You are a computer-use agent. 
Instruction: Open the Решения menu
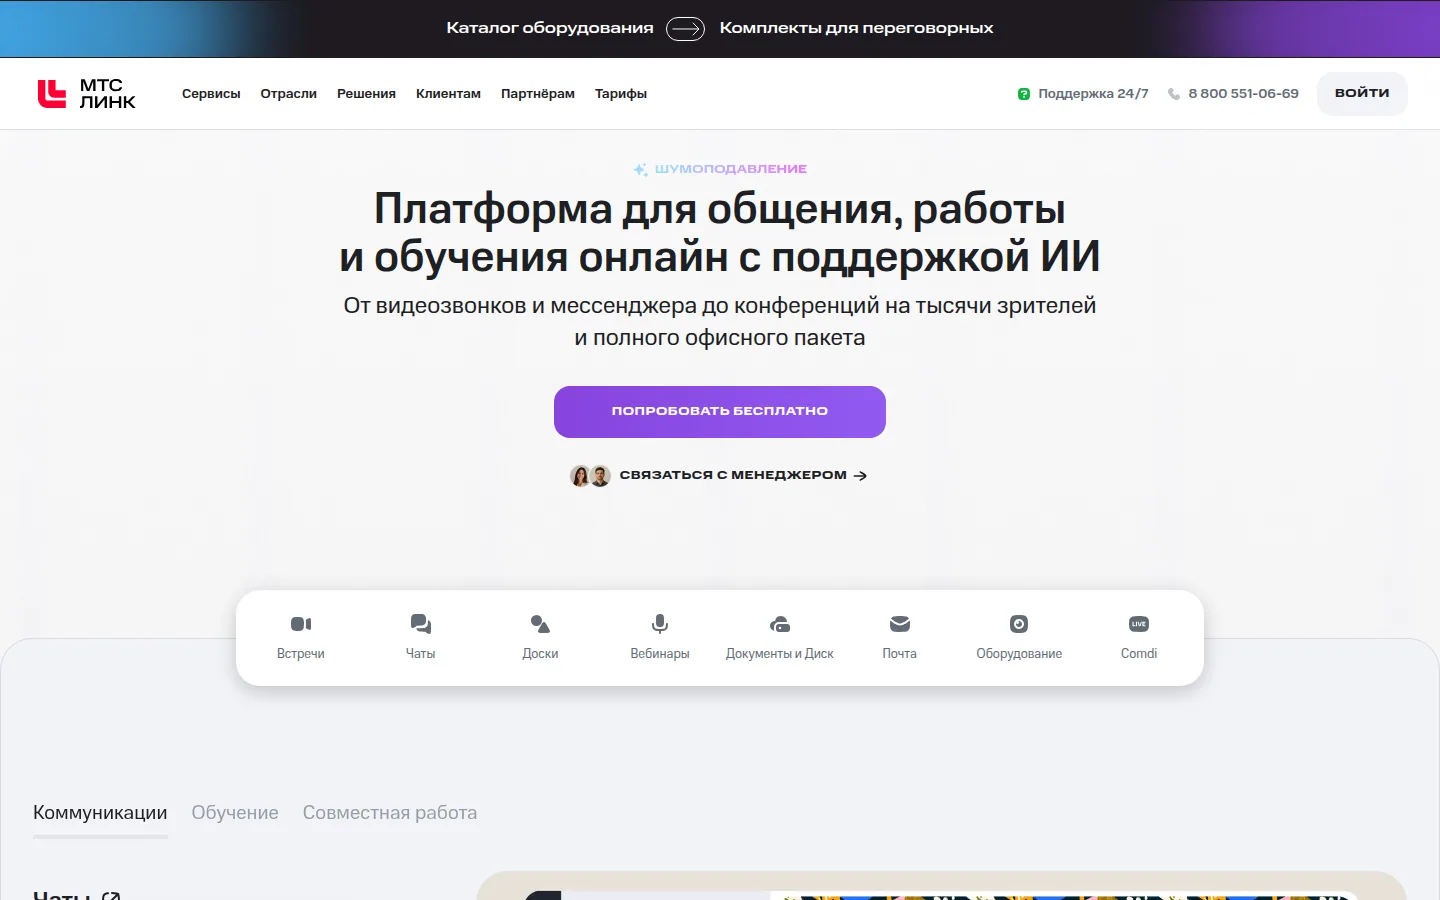(366, 94)
